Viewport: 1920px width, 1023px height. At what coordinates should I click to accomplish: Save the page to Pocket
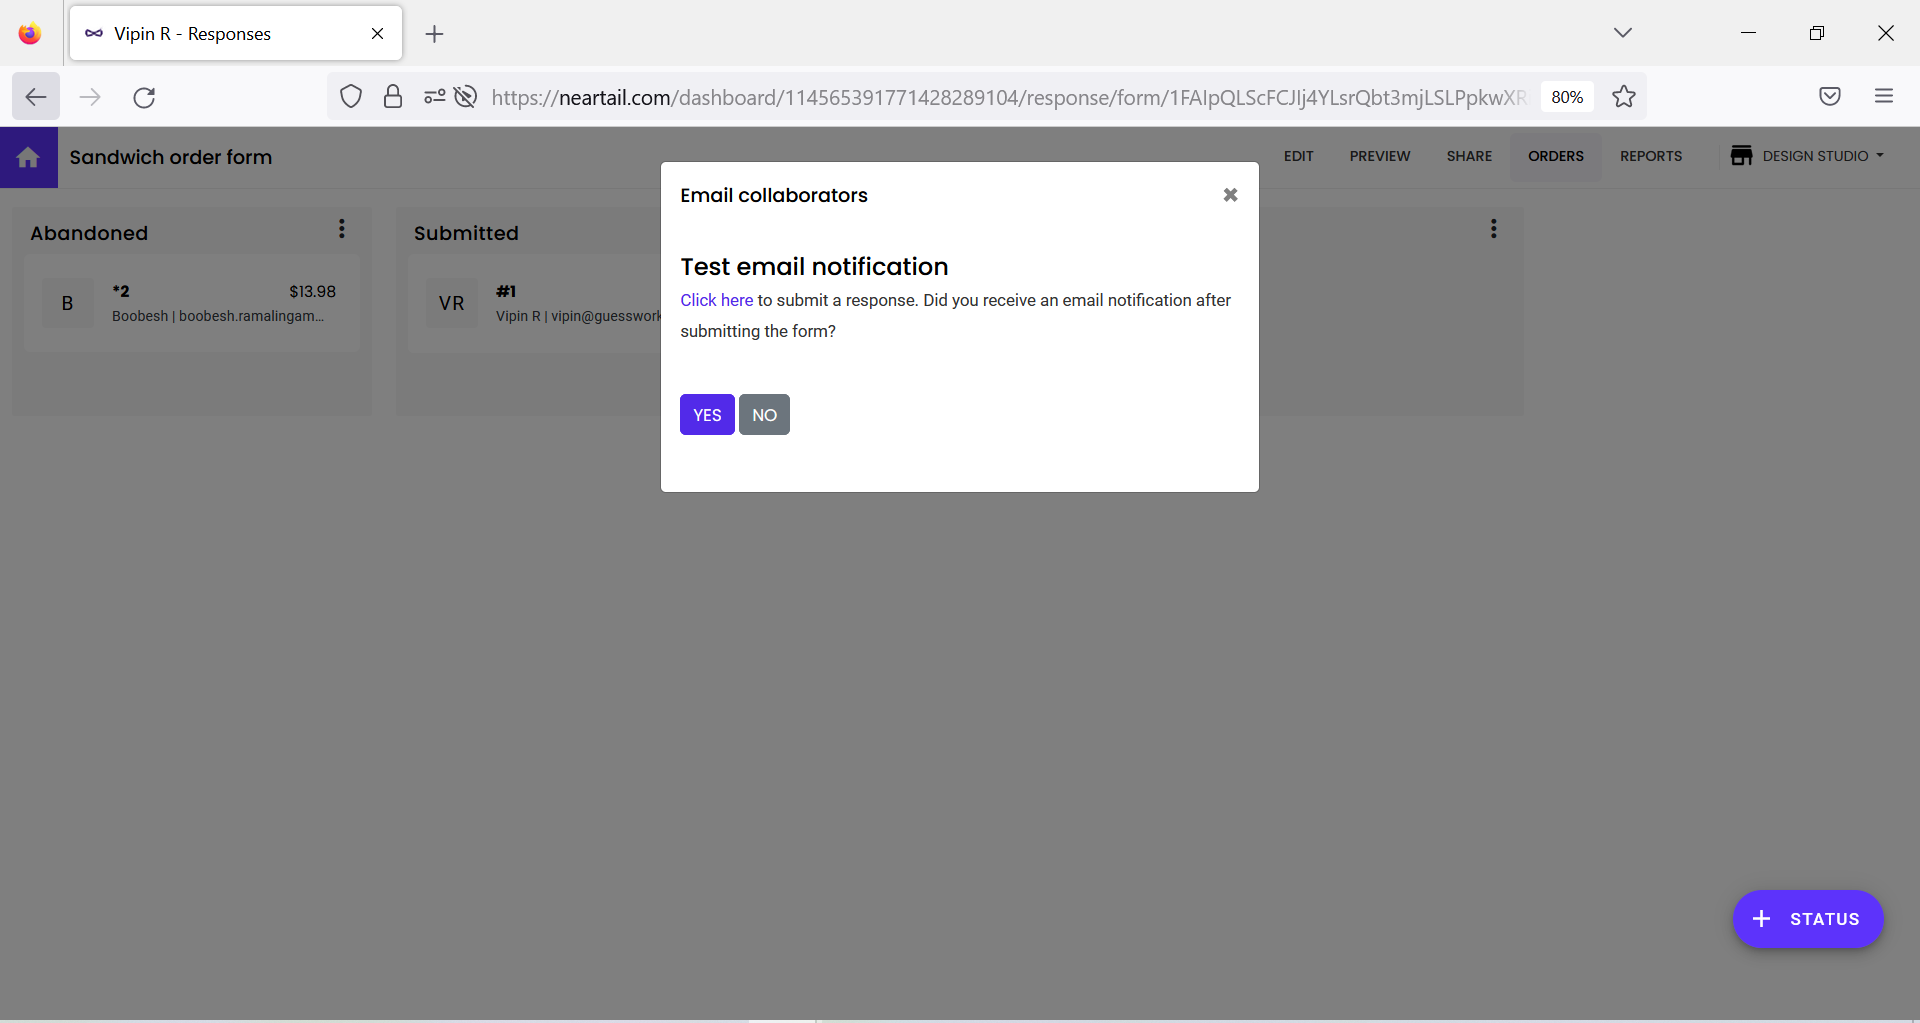pyautogui.click(x=1830, y=97)
